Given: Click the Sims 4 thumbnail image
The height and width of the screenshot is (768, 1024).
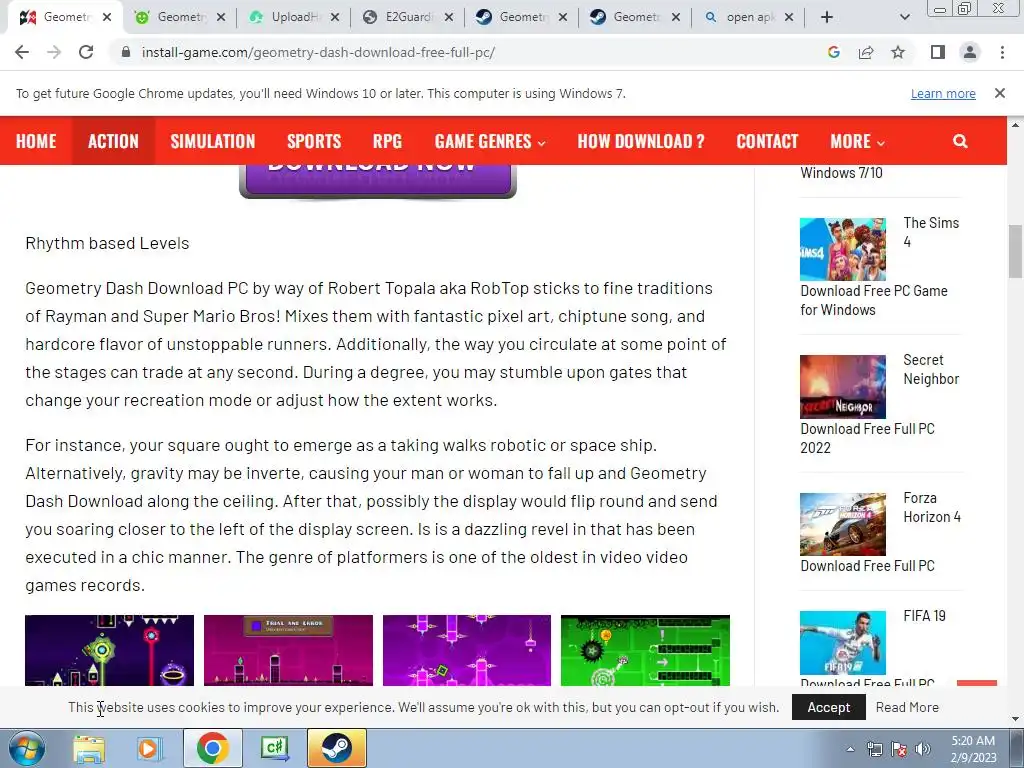Looking at the screenshot, I should point(843,249).
